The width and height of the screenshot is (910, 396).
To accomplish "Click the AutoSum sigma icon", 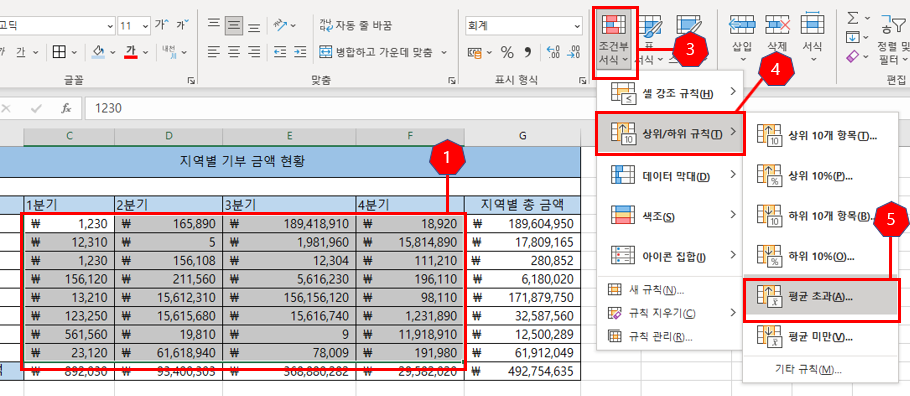I will tap(853, 18).
